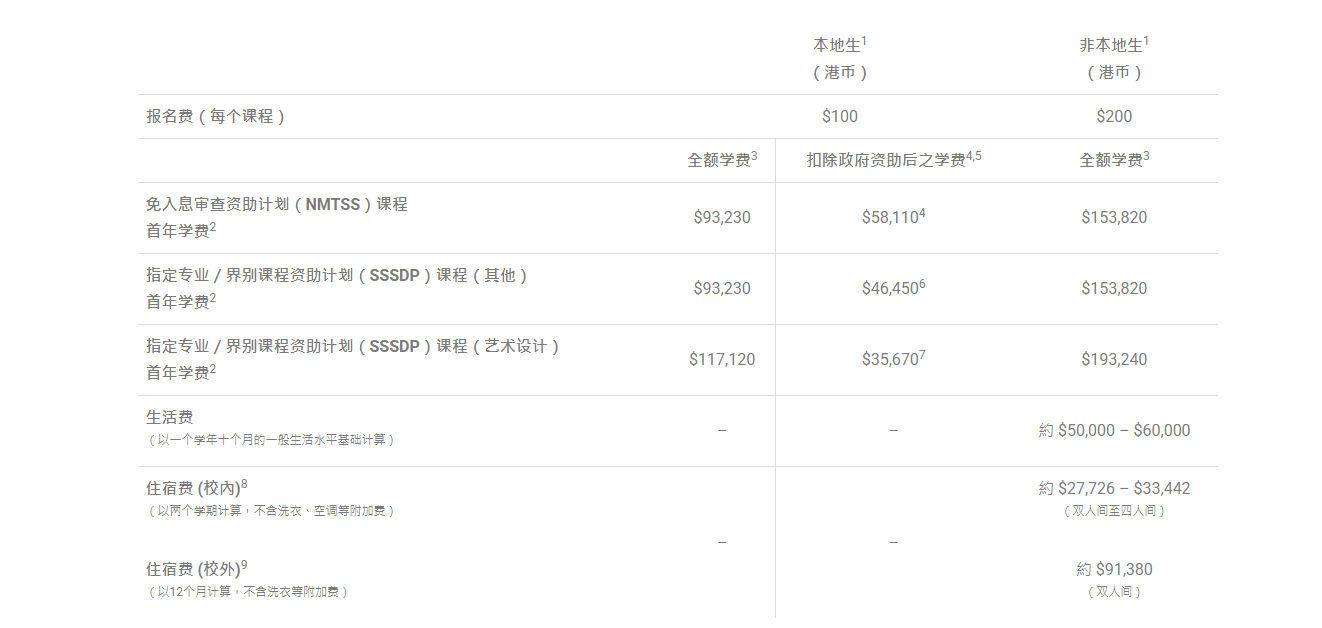Click the 生活费 row label
The width and height of the screenshot is (1322, 628).
click(170, 417)
